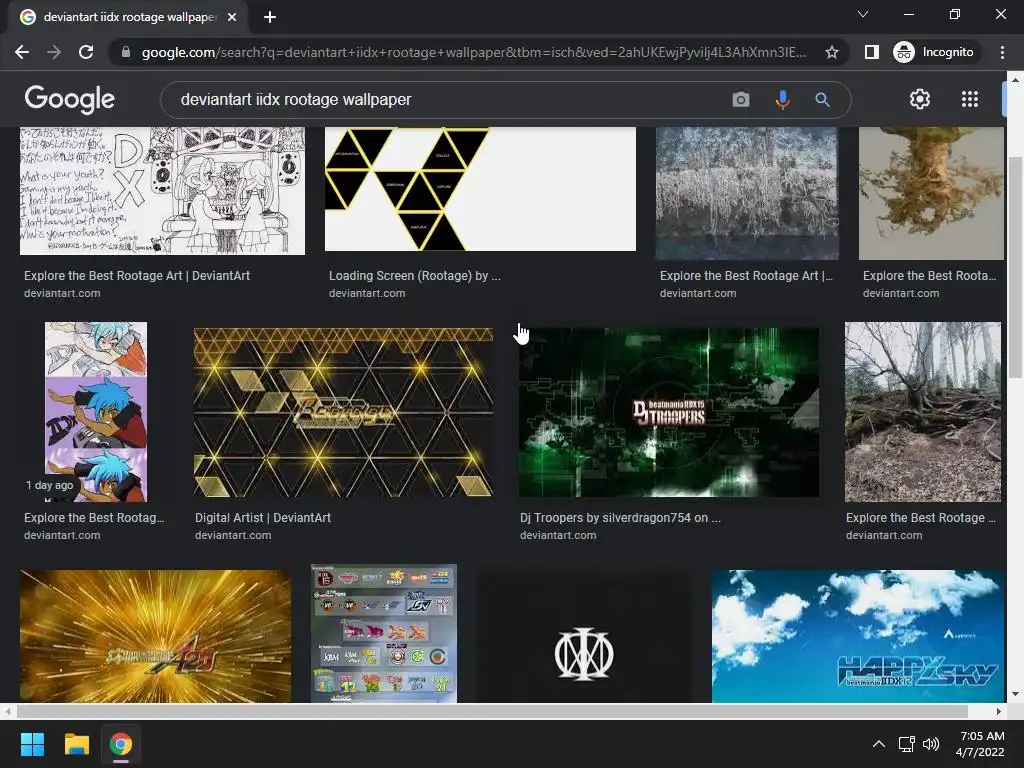Viewport: 1024px width, 768px height.
Task: Click the Chrome taskbar icon
Action: pyautogui.click(x=121, y=744)
